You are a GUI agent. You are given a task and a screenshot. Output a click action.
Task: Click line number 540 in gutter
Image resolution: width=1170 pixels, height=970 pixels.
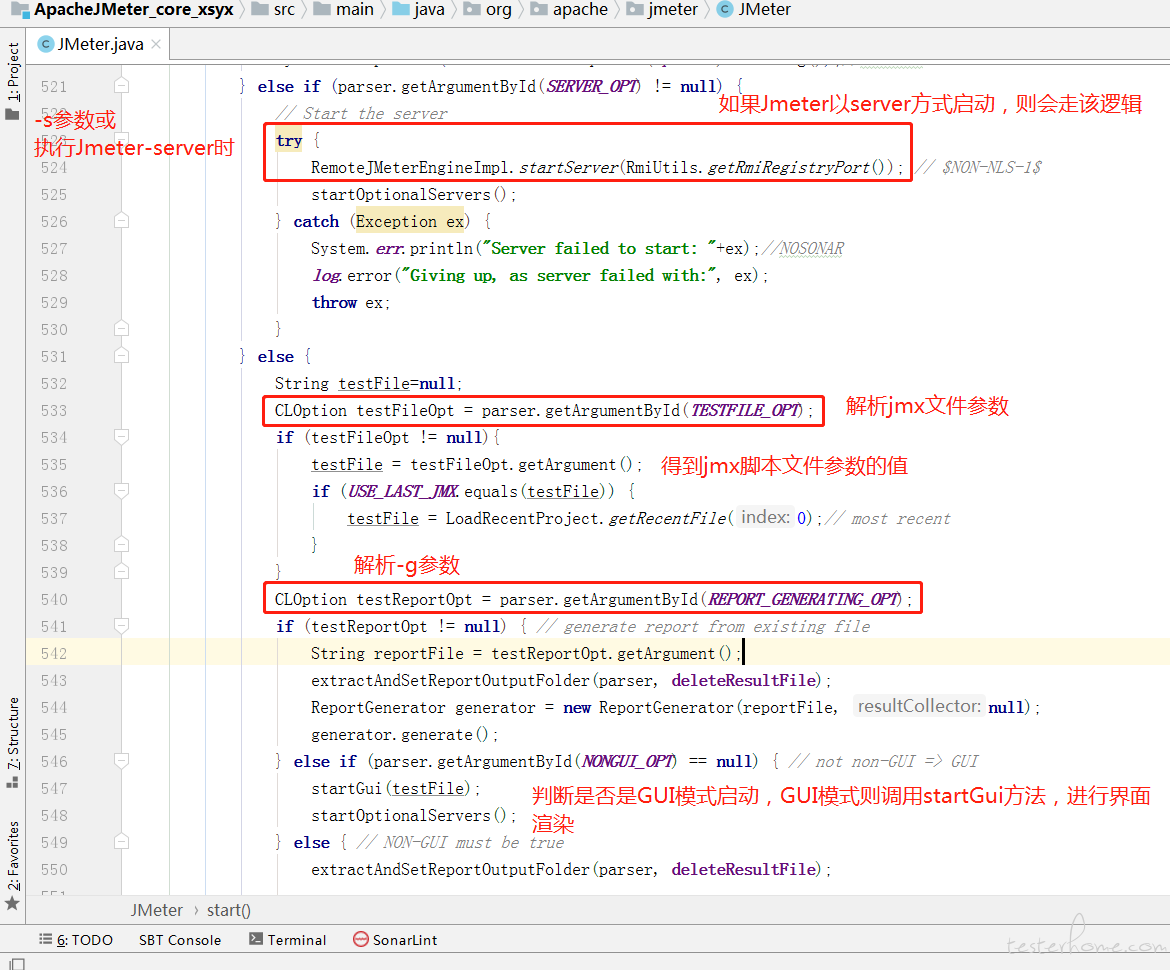(x=54, y=599)
